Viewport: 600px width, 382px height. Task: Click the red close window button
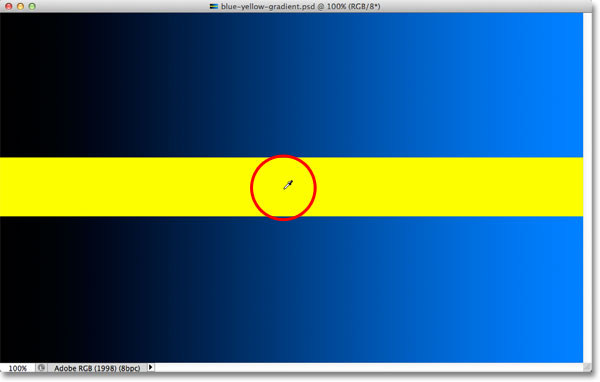pyautogui.click(x=8, y=6)
